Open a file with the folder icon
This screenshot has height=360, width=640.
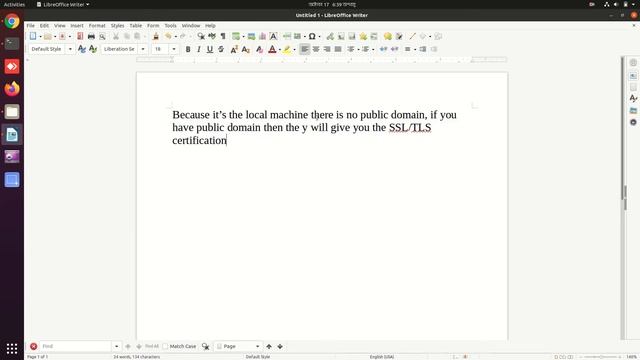point(48,36)
